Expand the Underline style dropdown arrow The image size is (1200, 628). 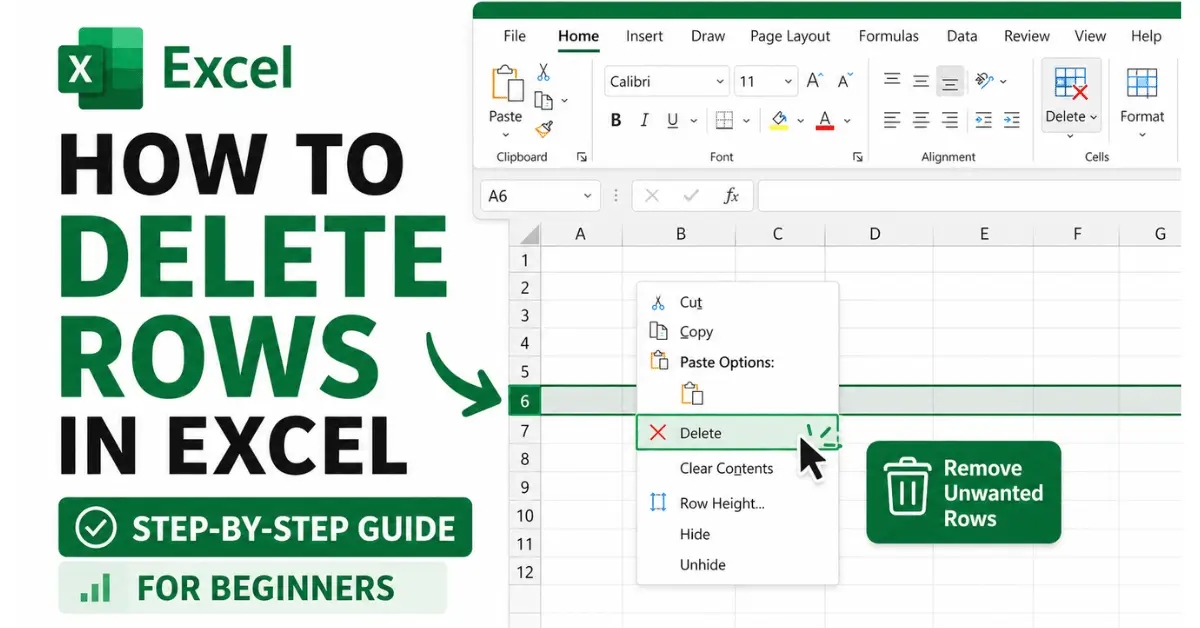(x=695, y=121)
